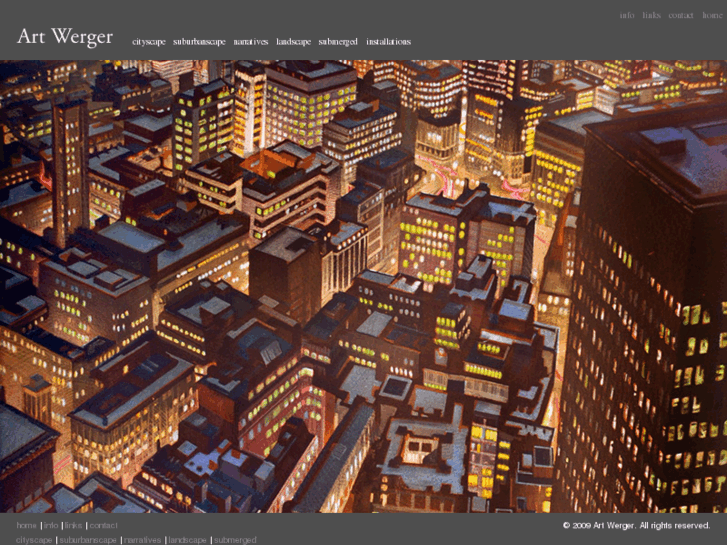This screenshot has height=545, width=727.
Task: Click the footer info link
Action: click(x=51, y=526)
